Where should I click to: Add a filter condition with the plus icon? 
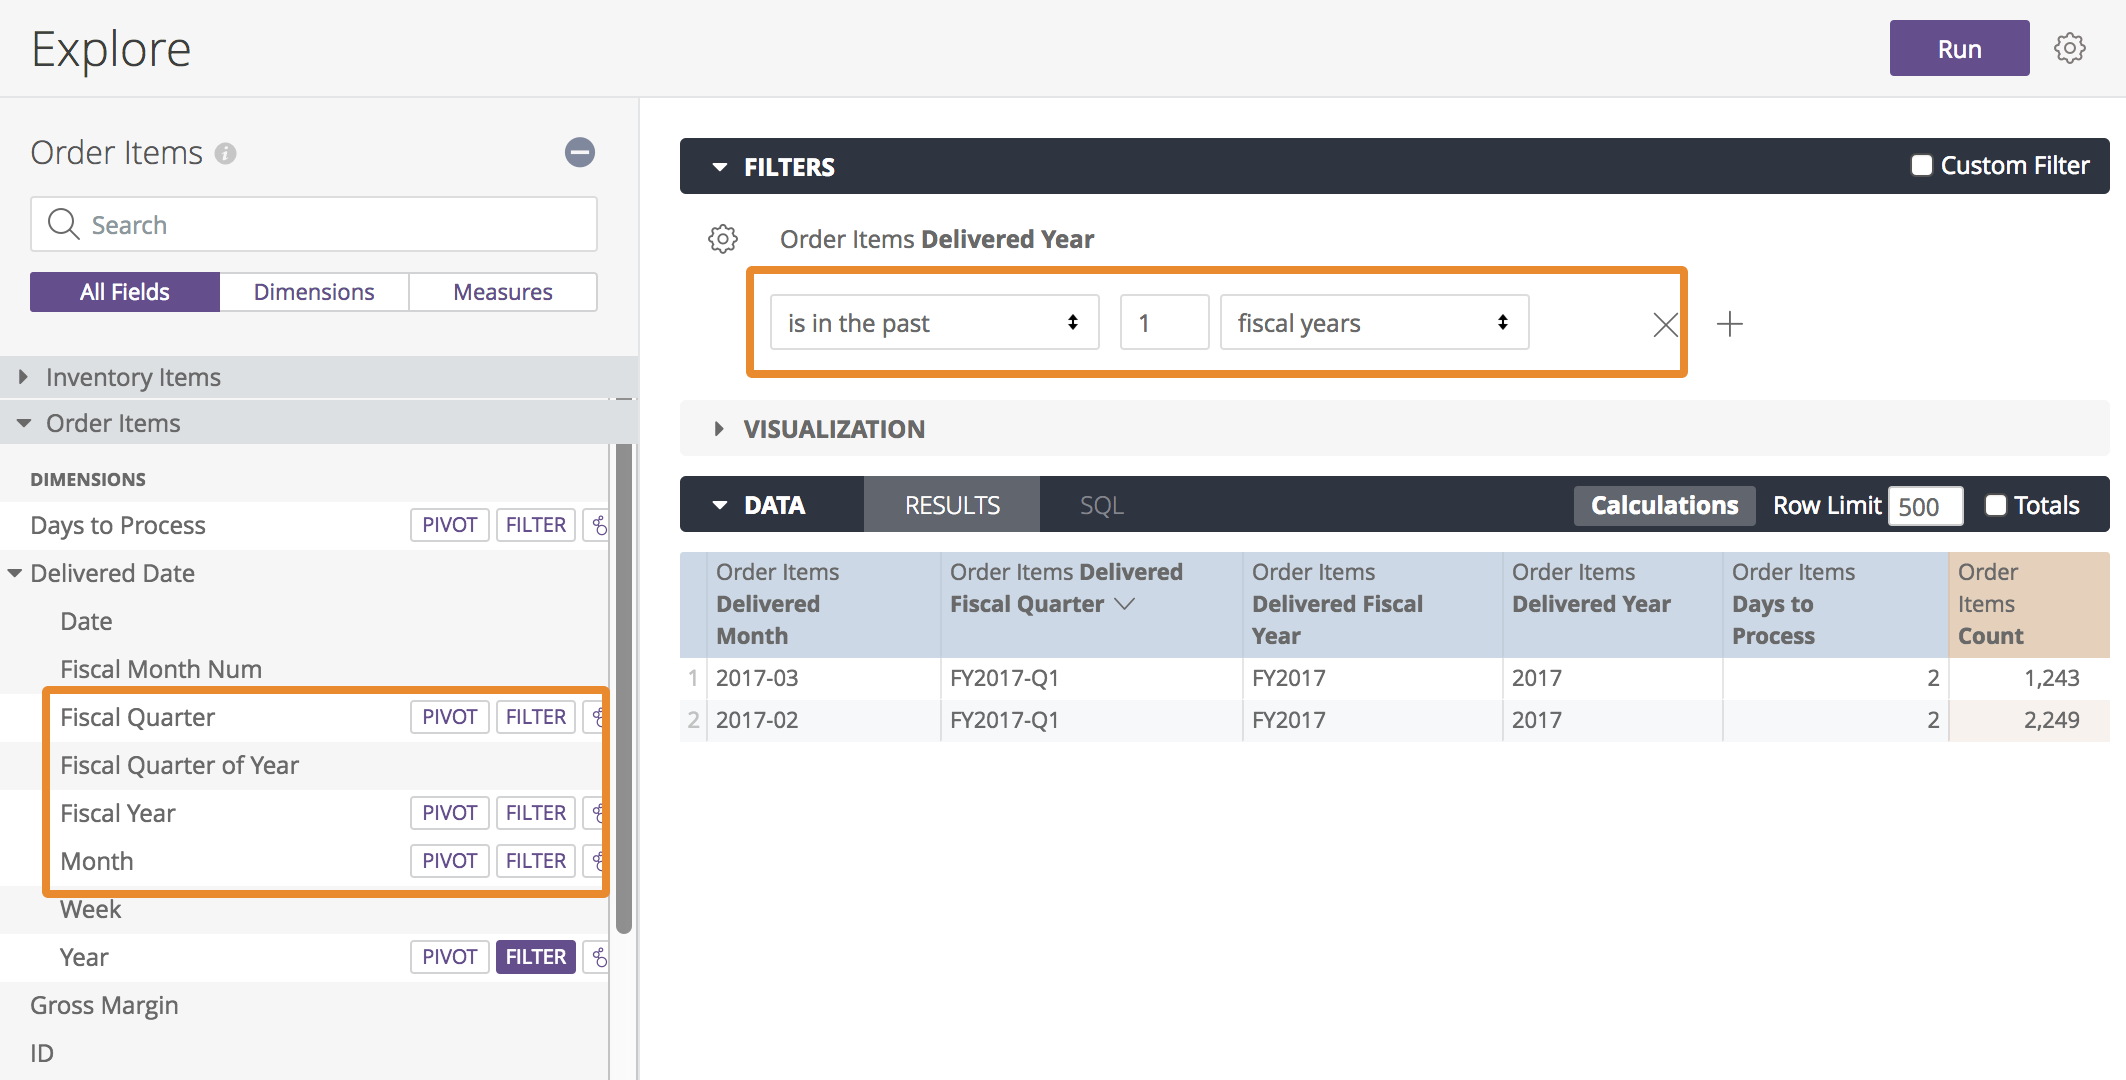(1729, 324)
